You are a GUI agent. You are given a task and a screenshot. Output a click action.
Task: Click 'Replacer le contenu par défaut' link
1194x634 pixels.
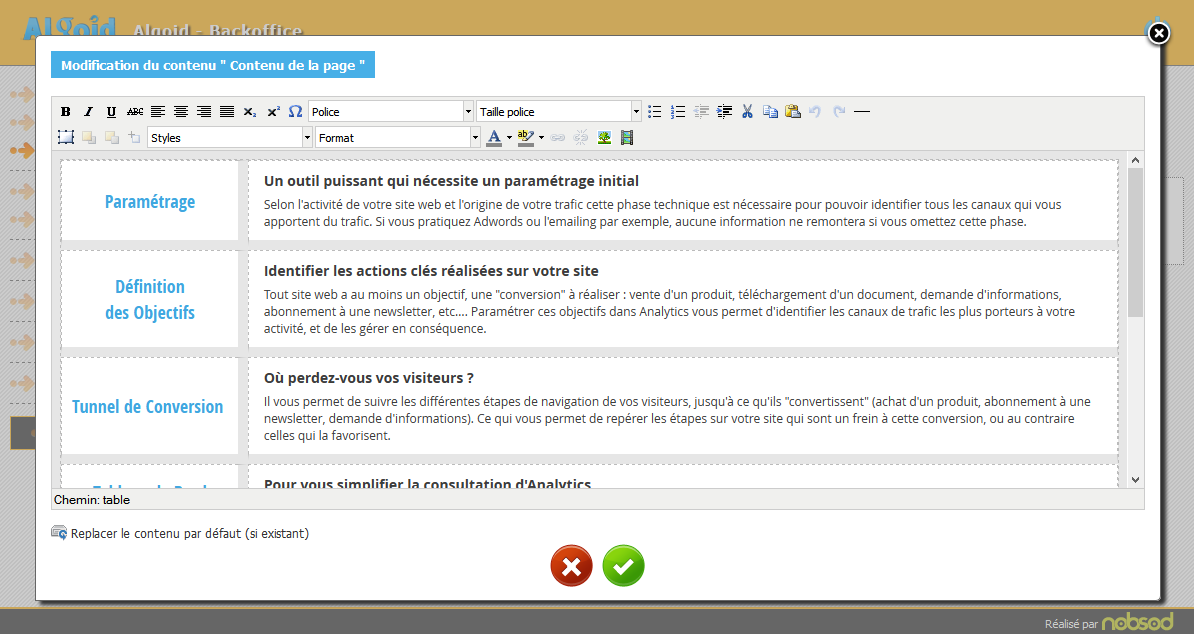pyautogui.click(x=190, y=534)
